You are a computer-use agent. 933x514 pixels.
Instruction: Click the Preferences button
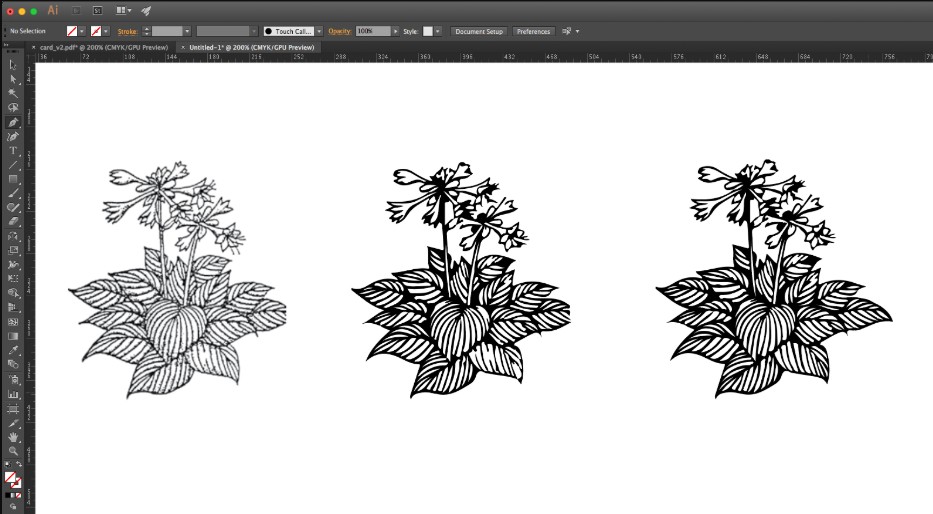(533, 32)
